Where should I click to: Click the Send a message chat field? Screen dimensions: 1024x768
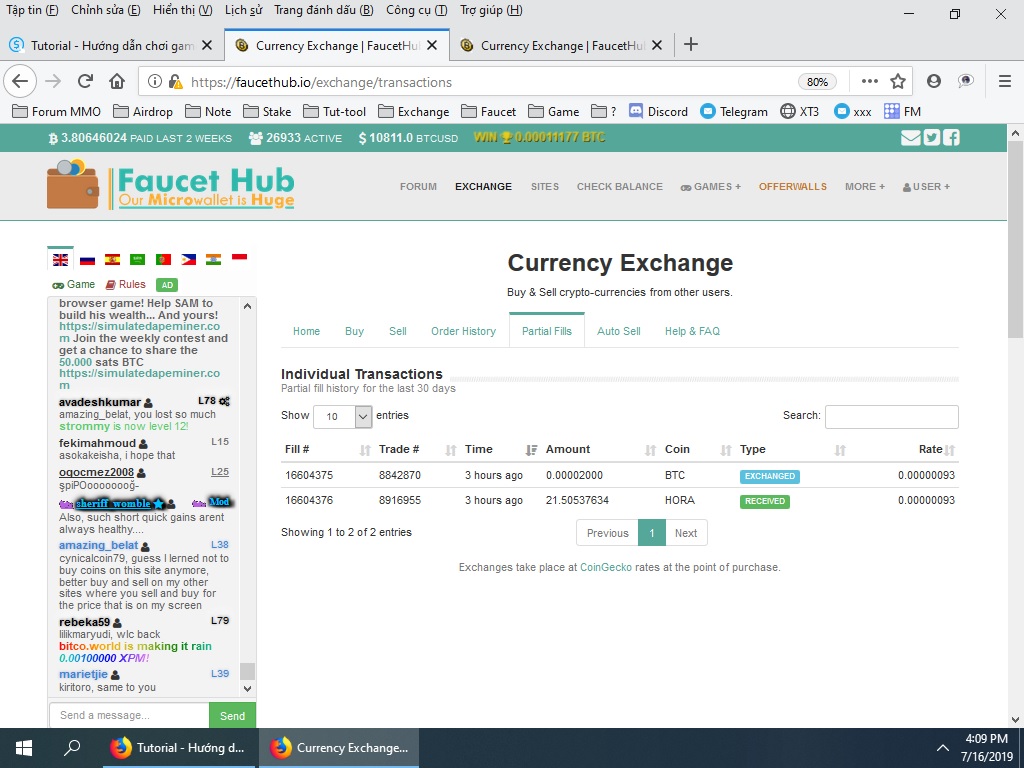click(129, 716)
